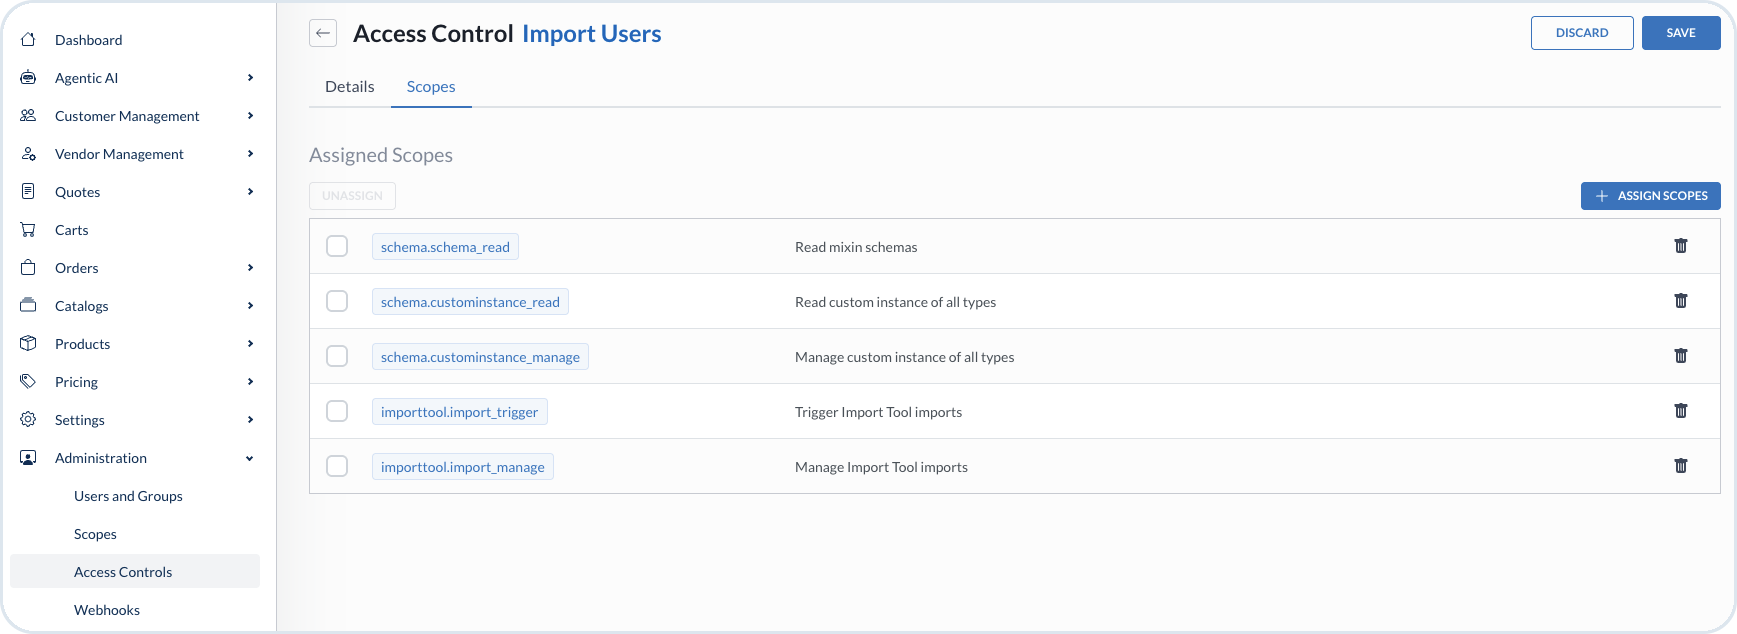1737x634 pixels.
Task: Switch to the Details tab
Action: point(350,87)
